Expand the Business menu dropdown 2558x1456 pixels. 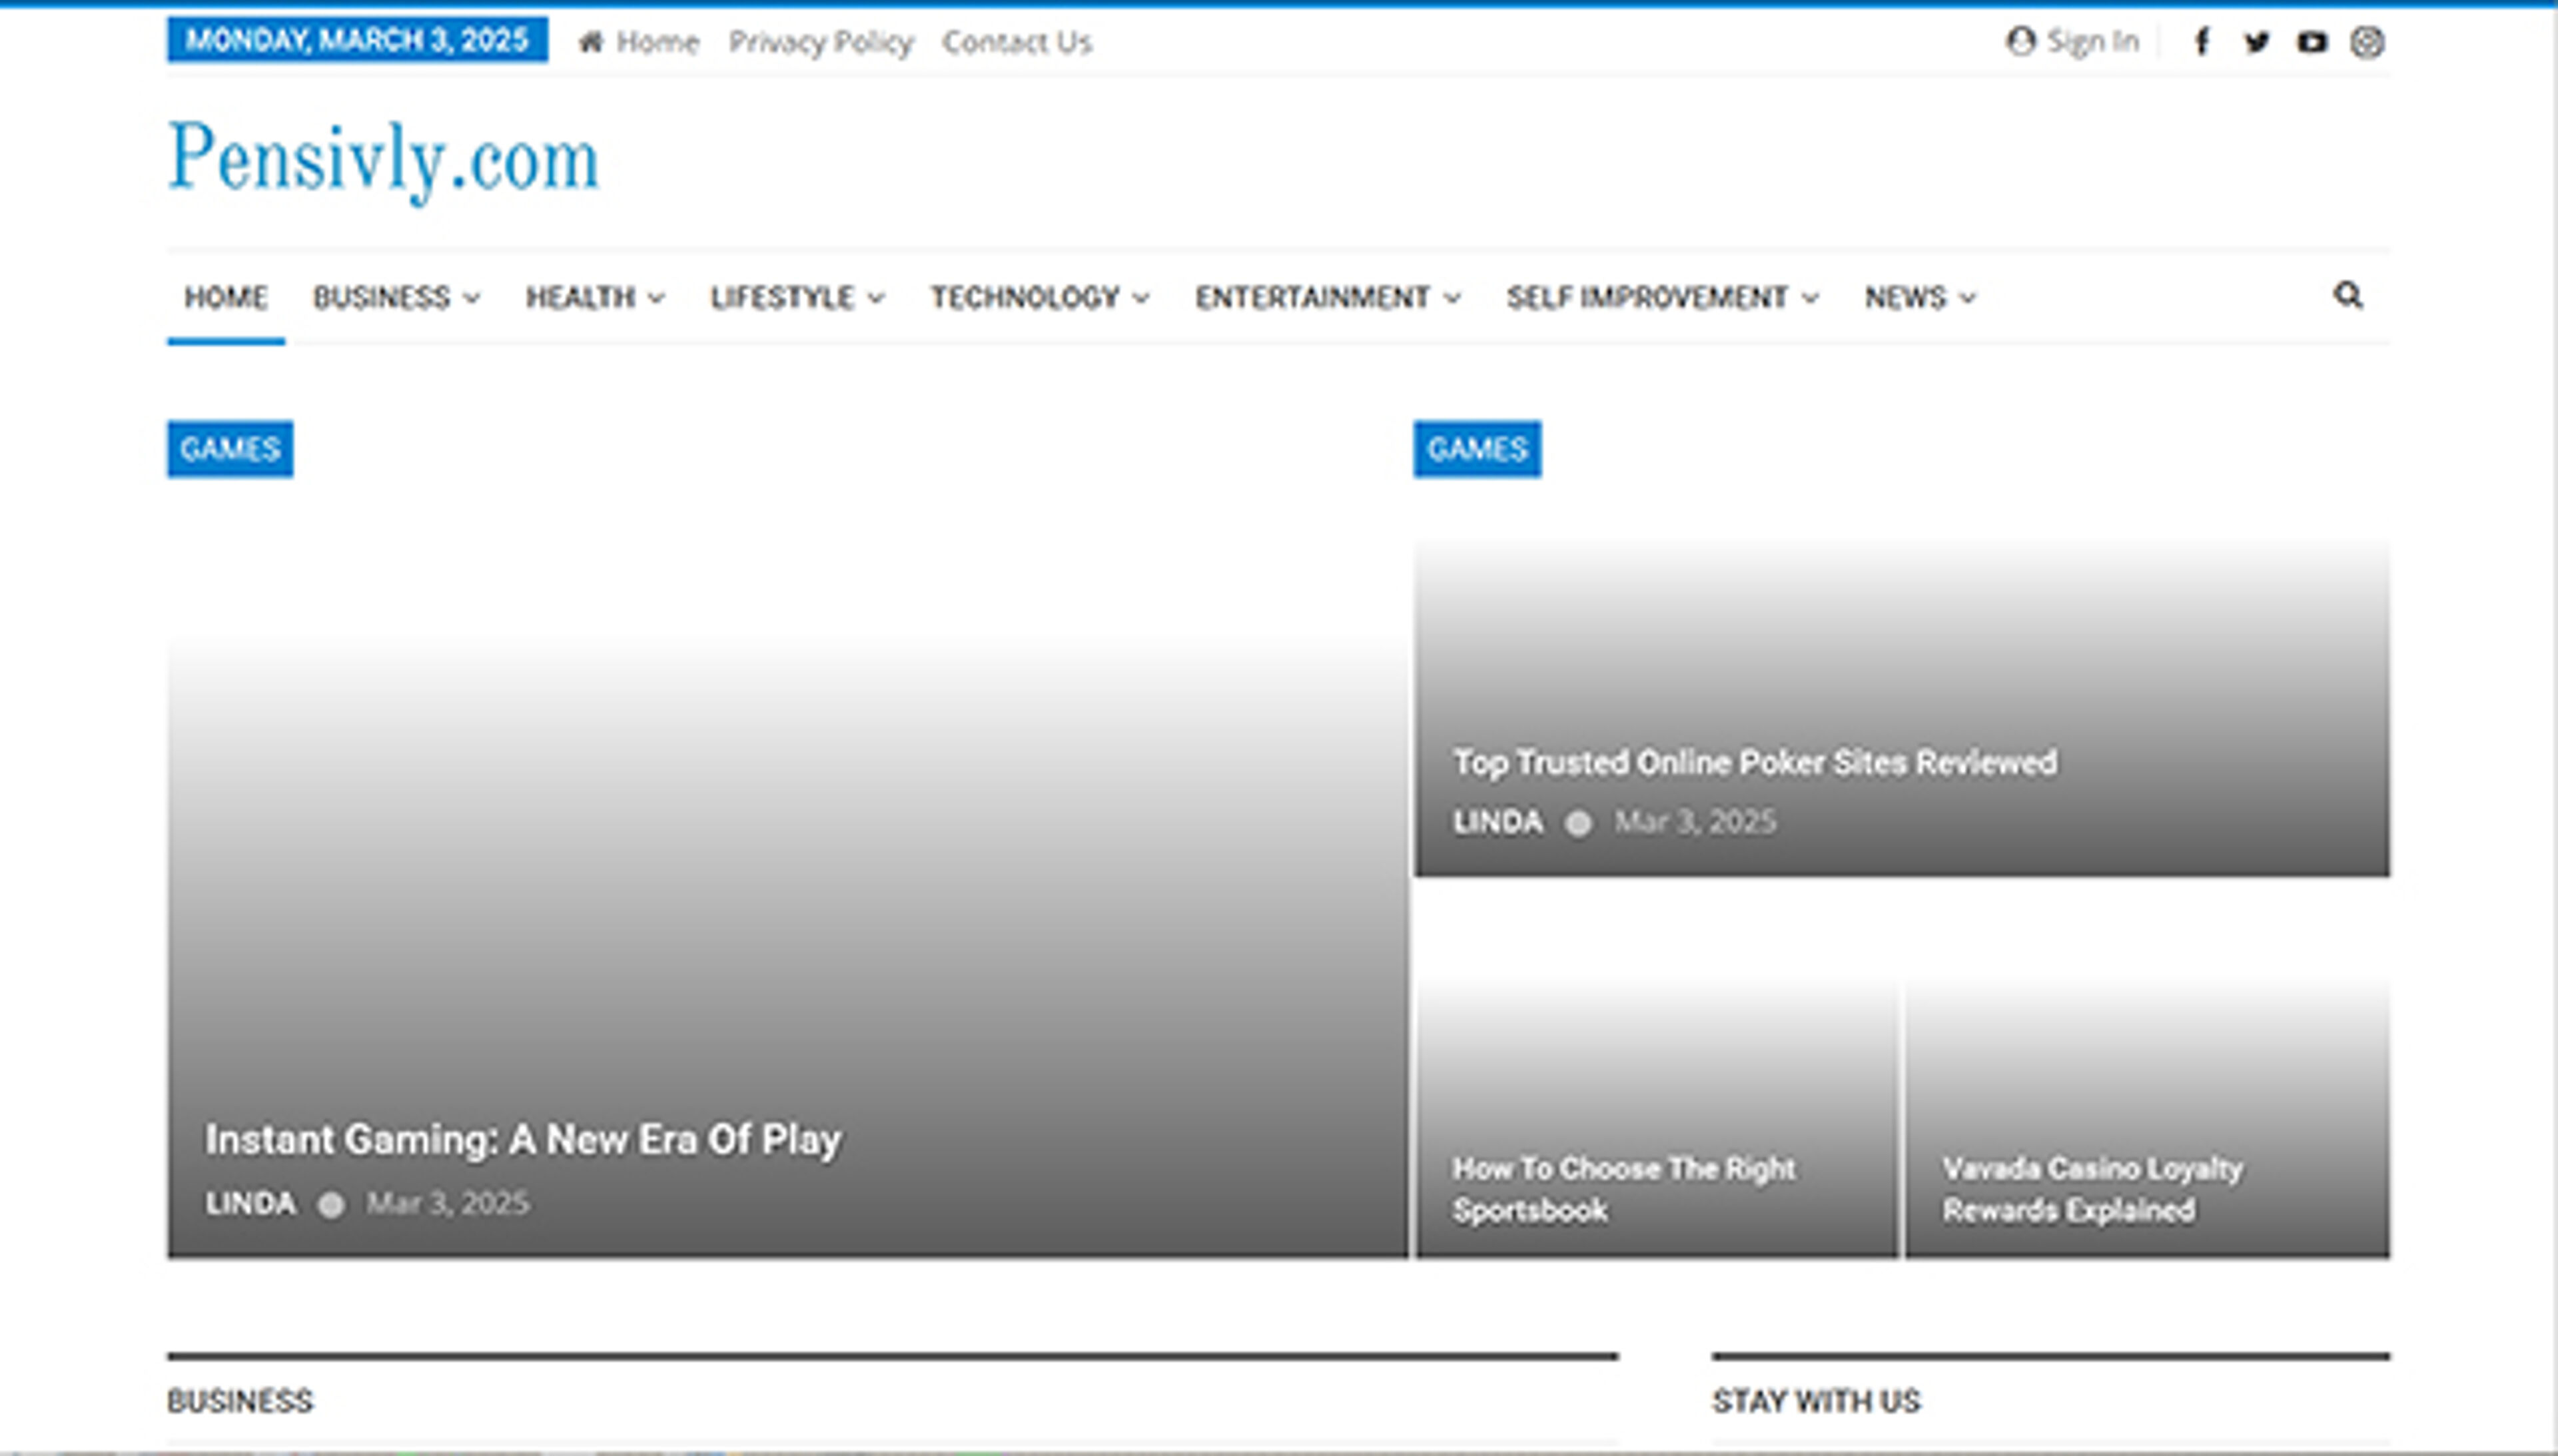(396, 298)
